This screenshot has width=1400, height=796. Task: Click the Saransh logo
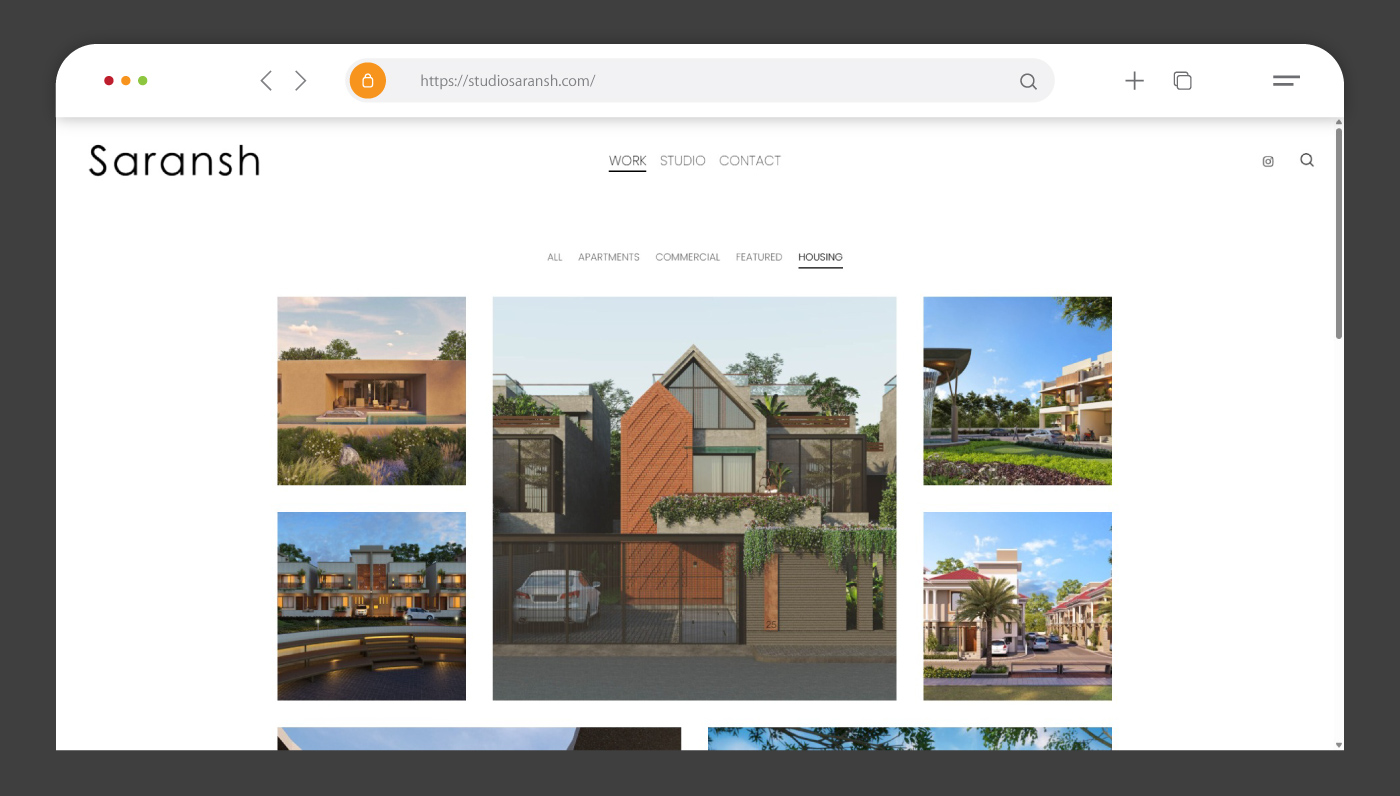pos(175,161)
